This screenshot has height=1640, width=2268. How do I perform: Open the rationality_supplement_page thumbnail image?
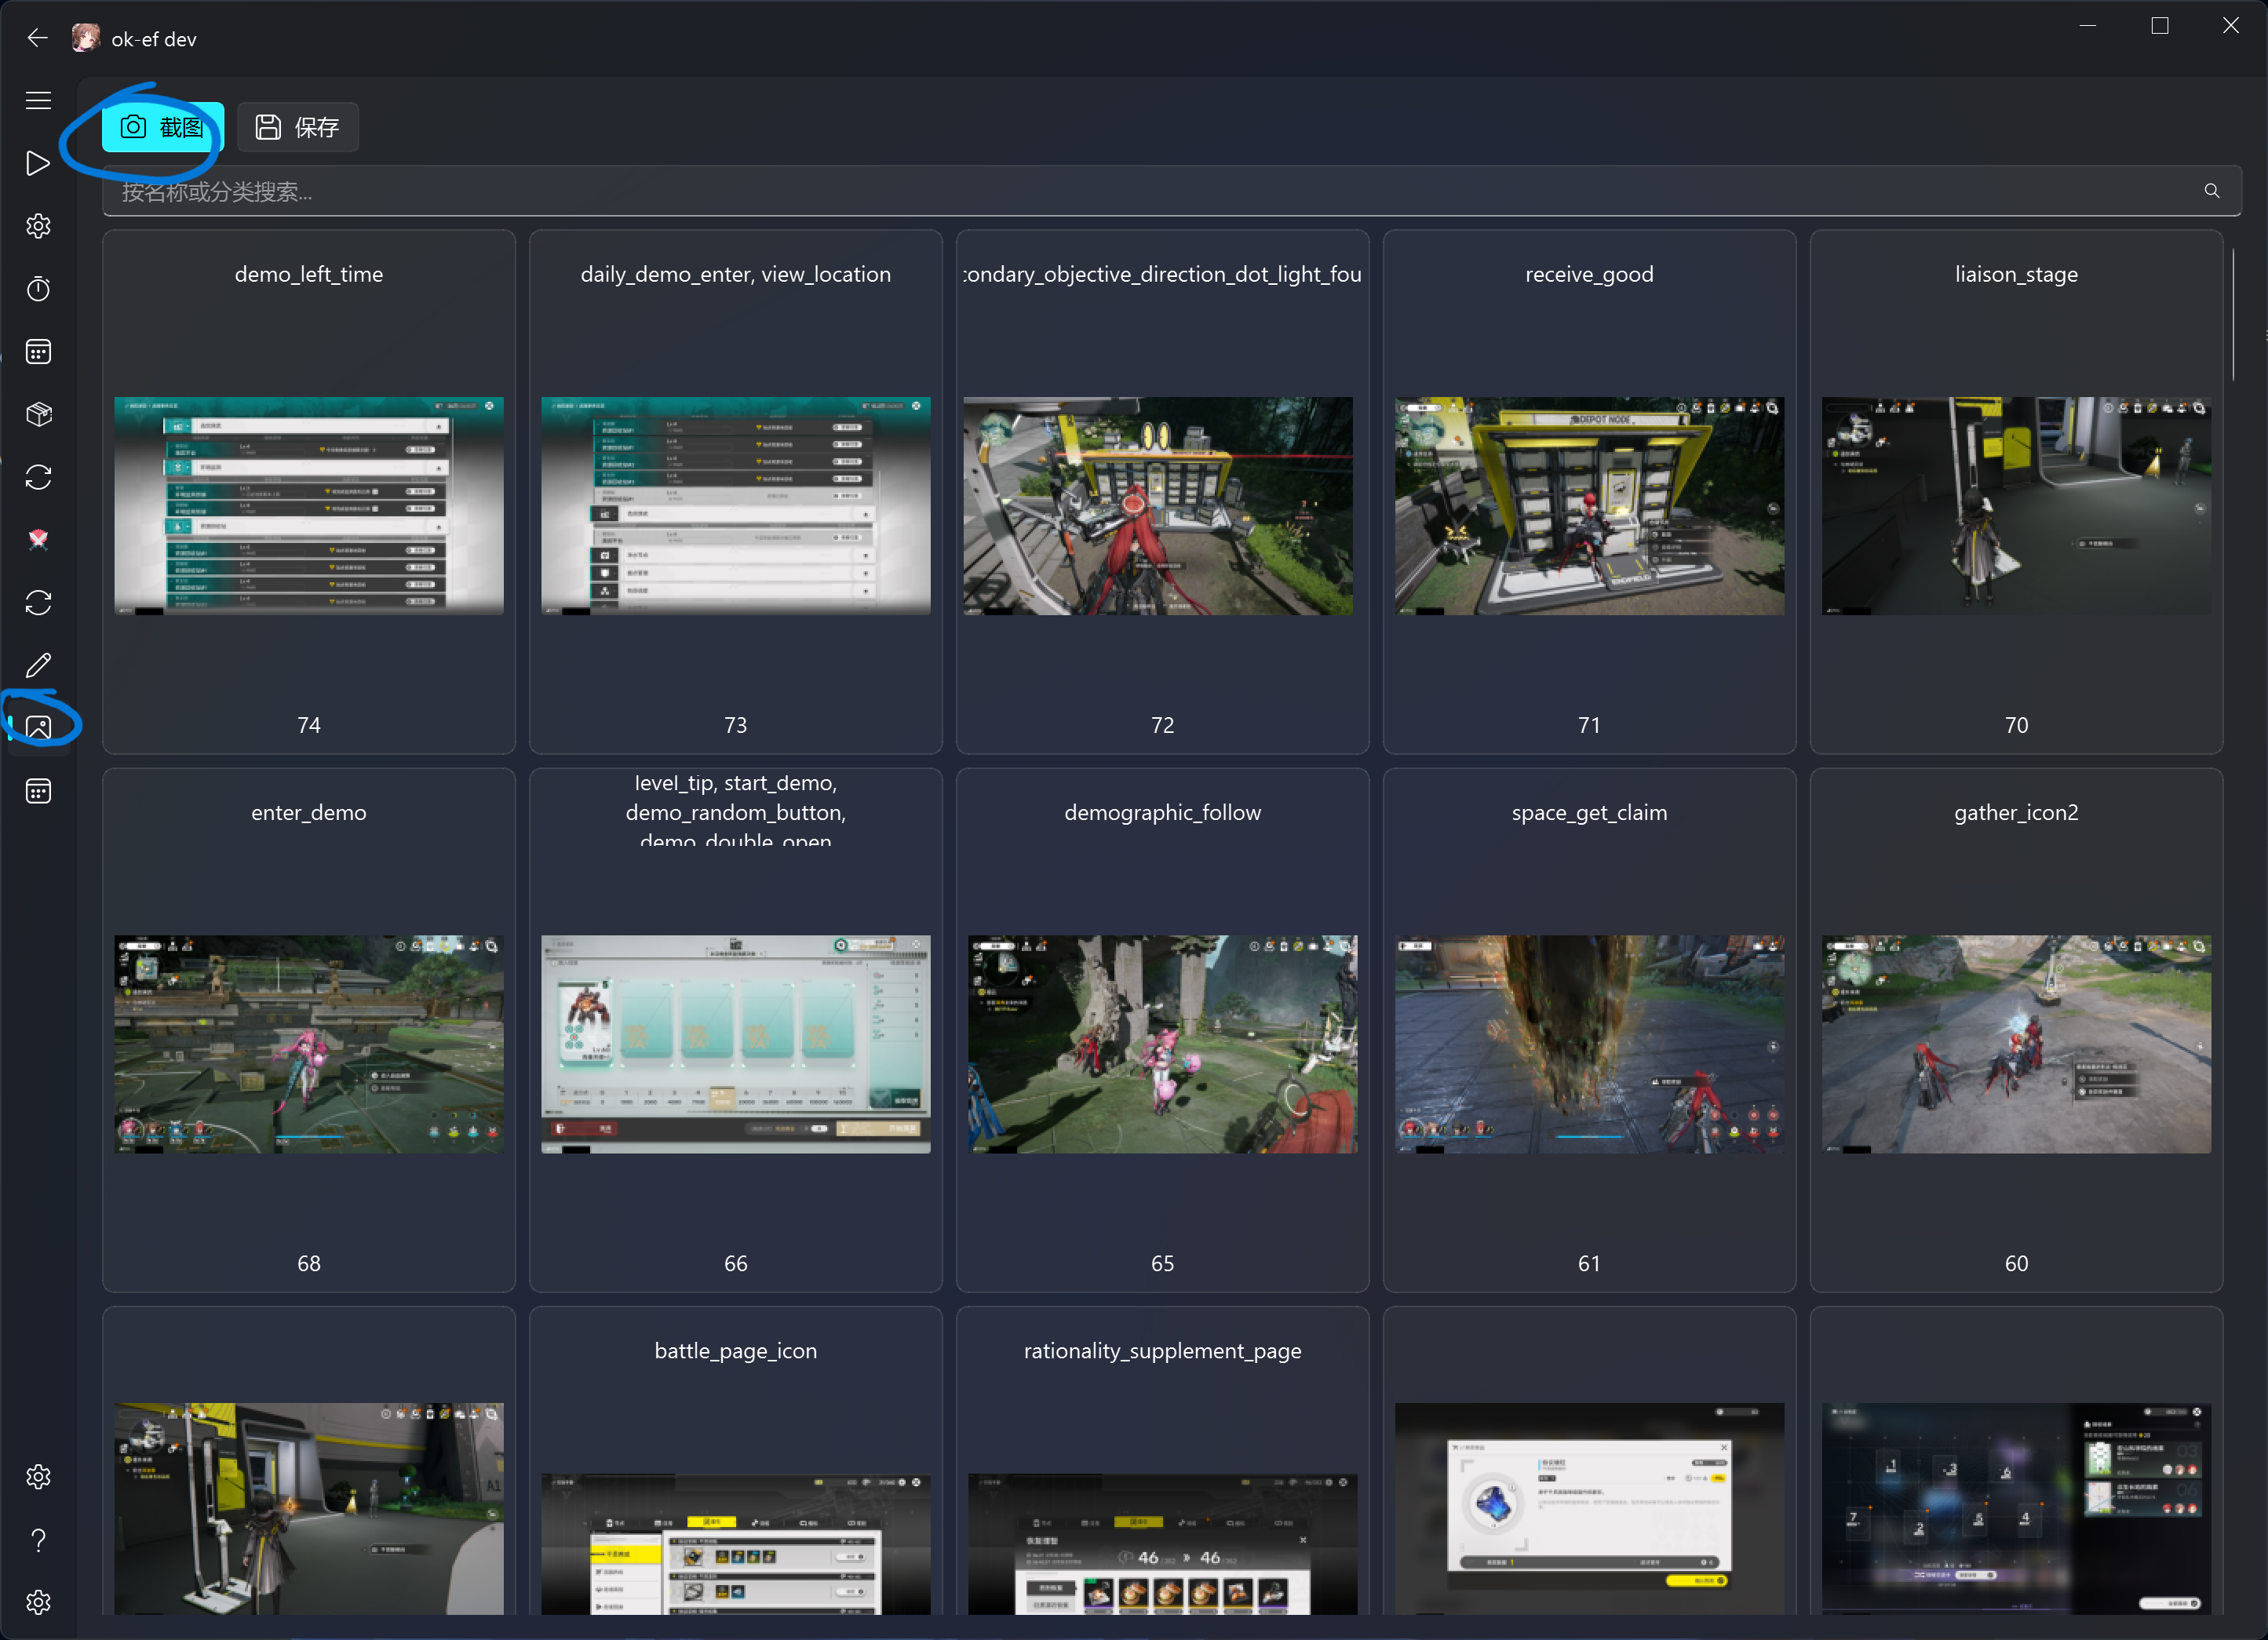(1163, 1544)
